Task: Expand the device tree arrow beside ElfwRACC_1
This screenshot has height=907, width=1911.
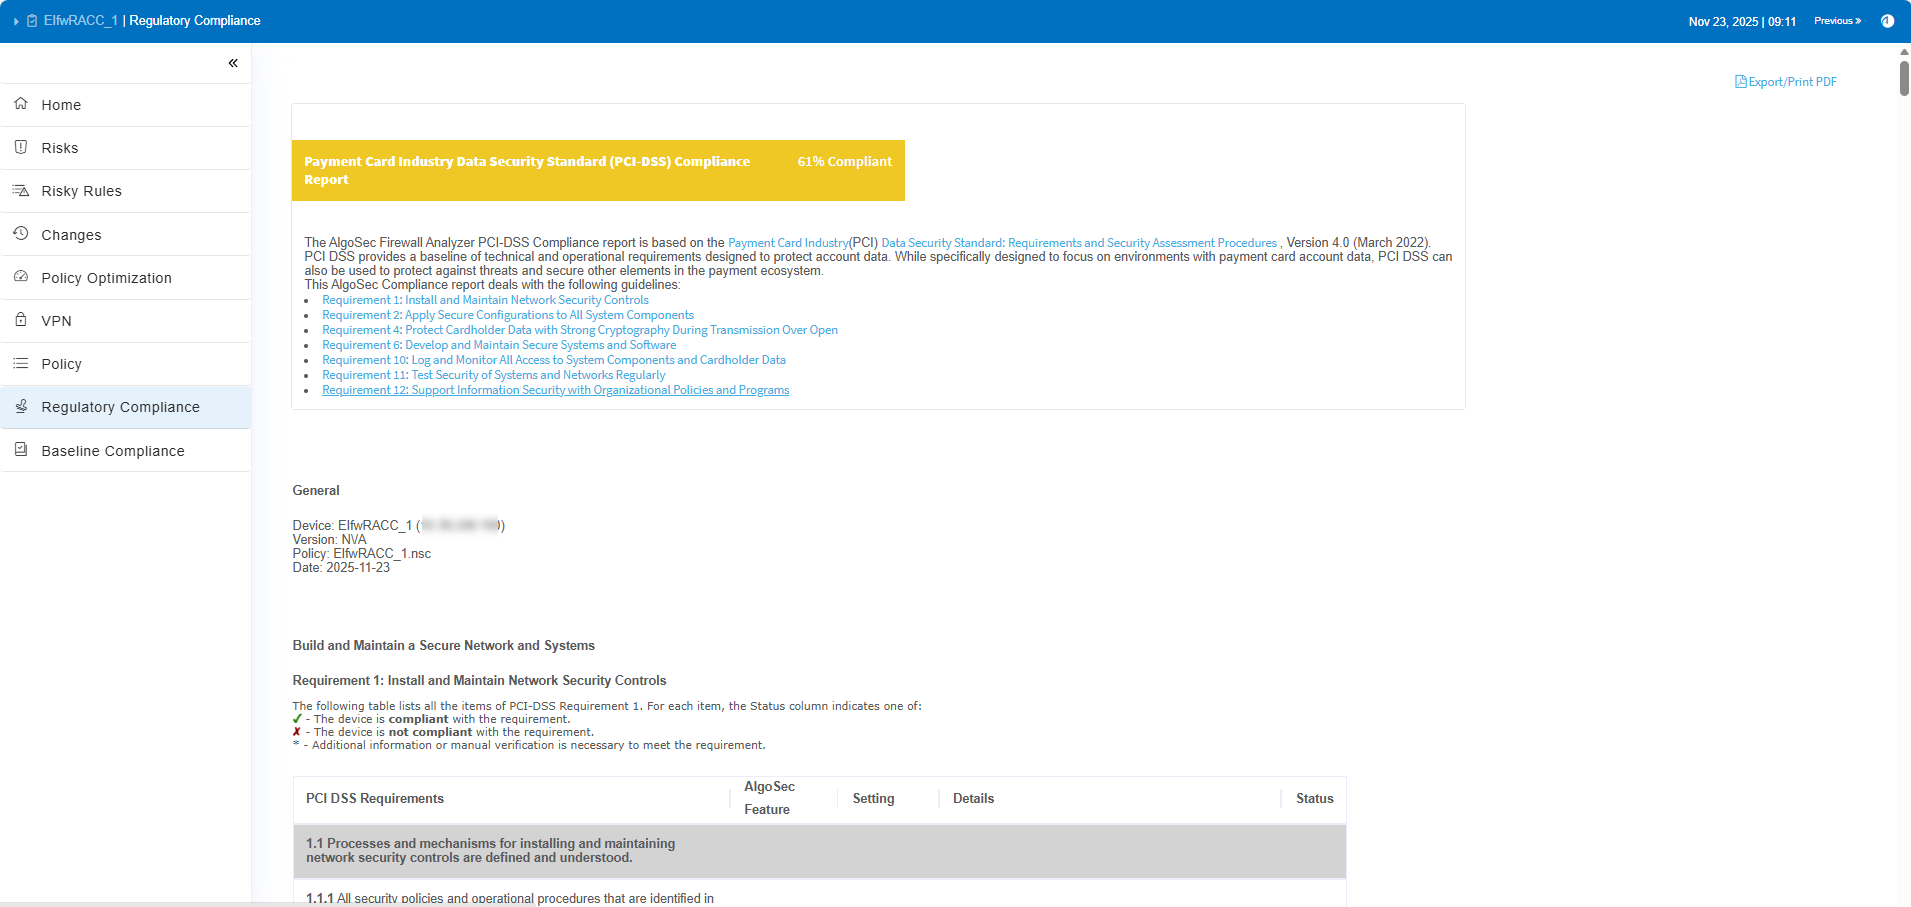Action: click(16, 21)
